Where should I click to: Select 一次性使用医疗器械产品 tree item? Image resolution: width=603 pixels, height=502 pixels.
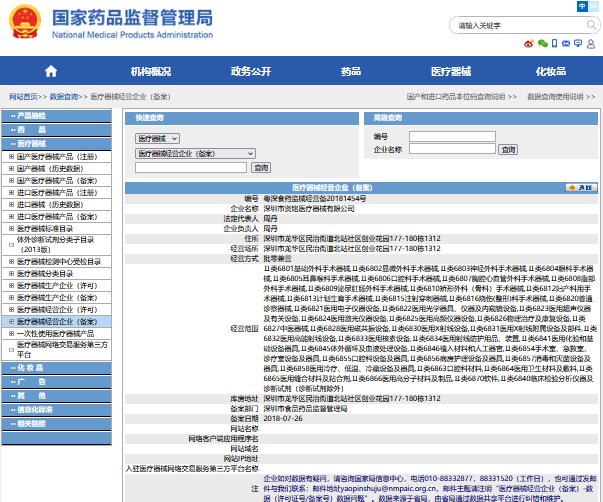pos(55,334)
